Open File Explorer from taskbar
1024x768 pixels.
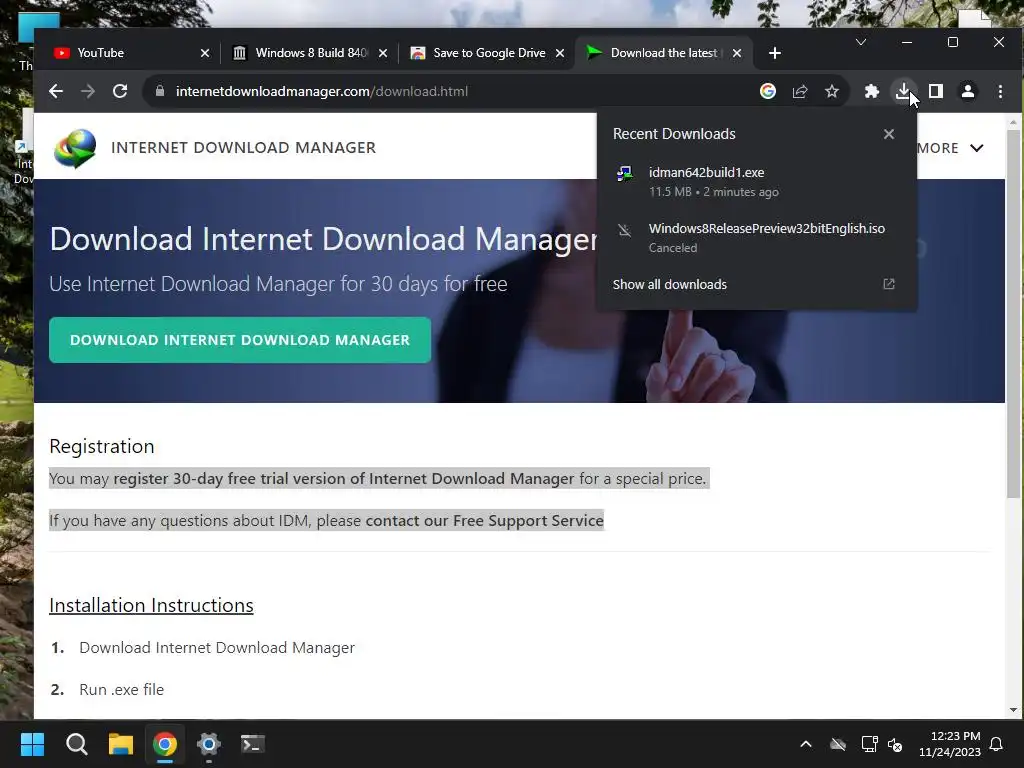click(121, 744)
